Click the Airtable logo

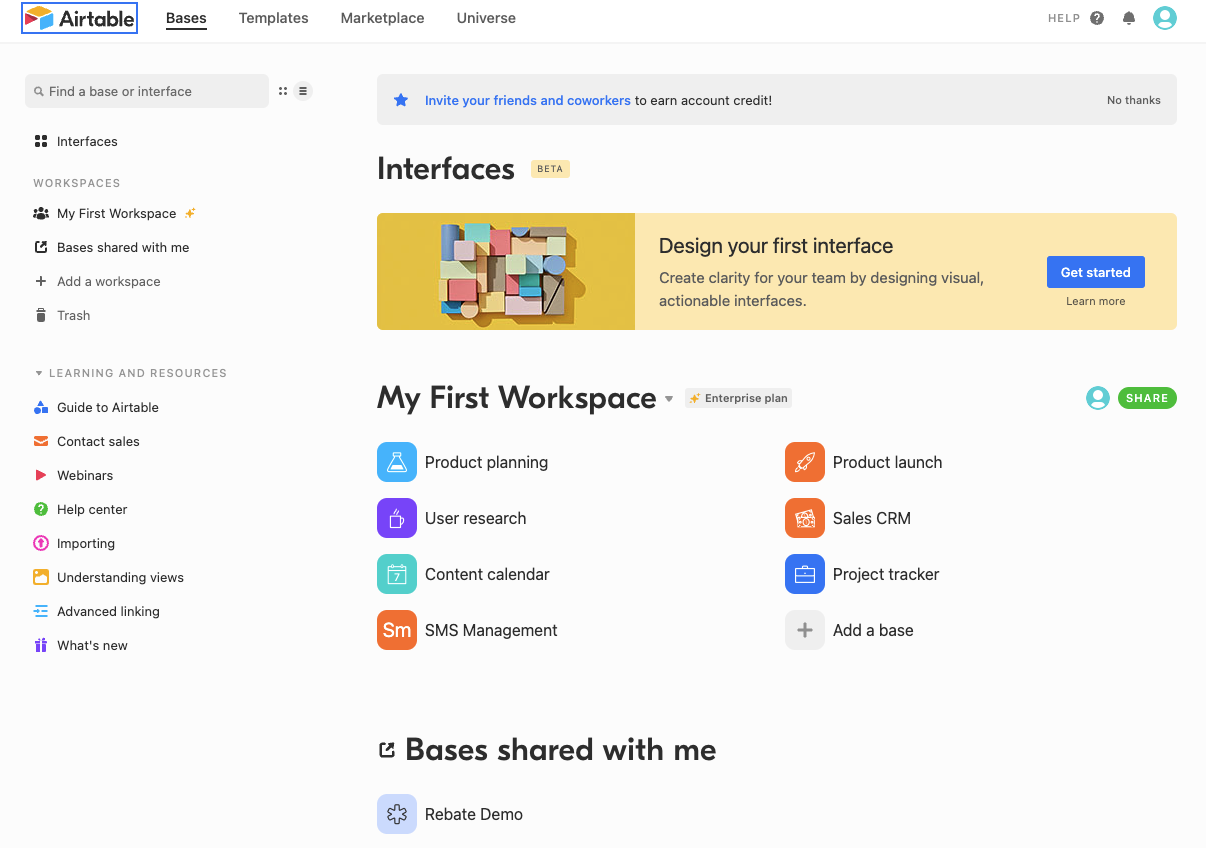[x=79, y=18]
